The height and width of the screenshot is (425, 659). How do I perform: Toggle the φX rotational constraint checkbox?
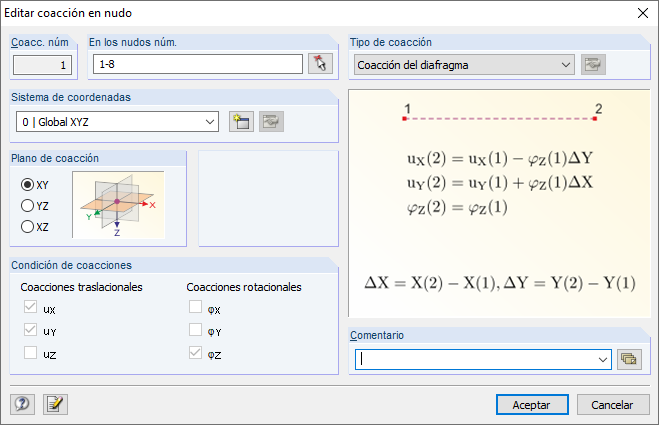tap(196, 309)
